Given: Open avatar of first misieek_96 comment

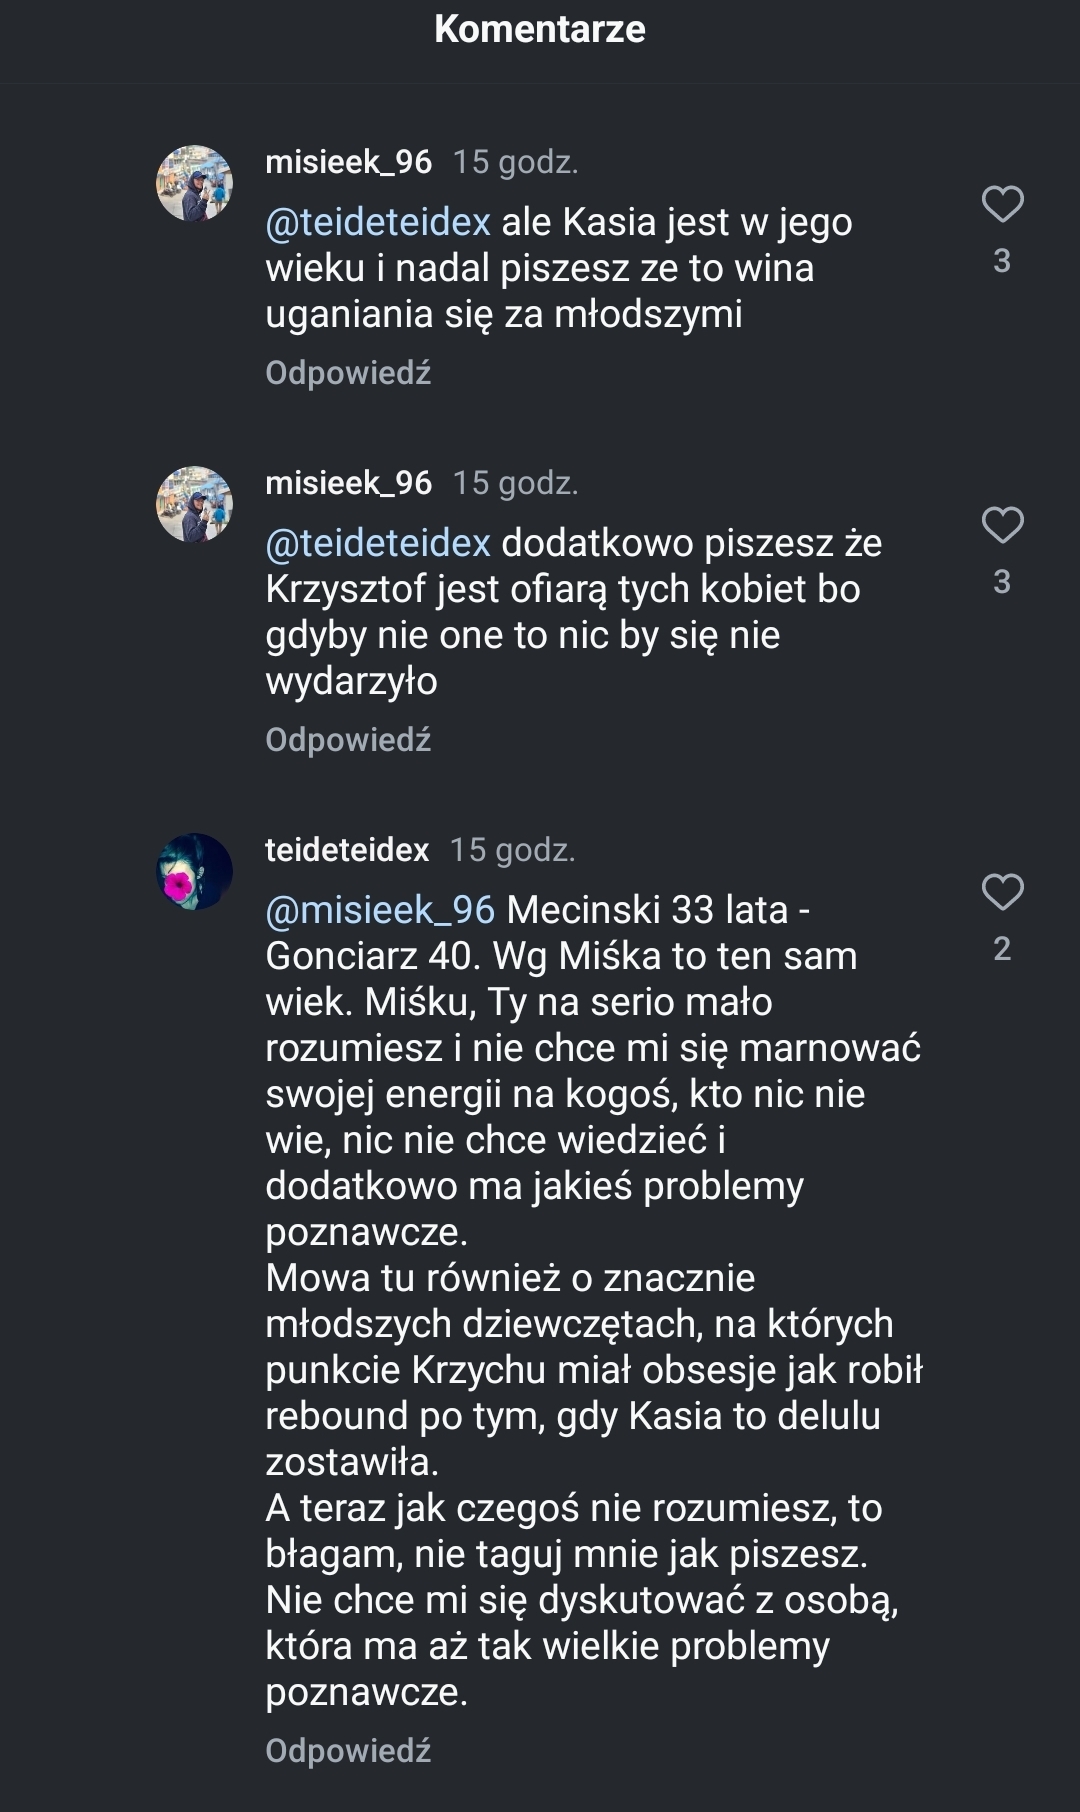Looking at the screenshot, I should coord(195,183).
